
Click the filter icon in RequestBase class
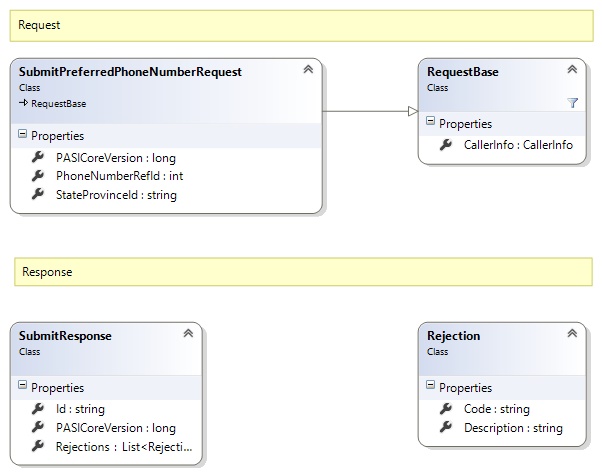tap(573, 103)
